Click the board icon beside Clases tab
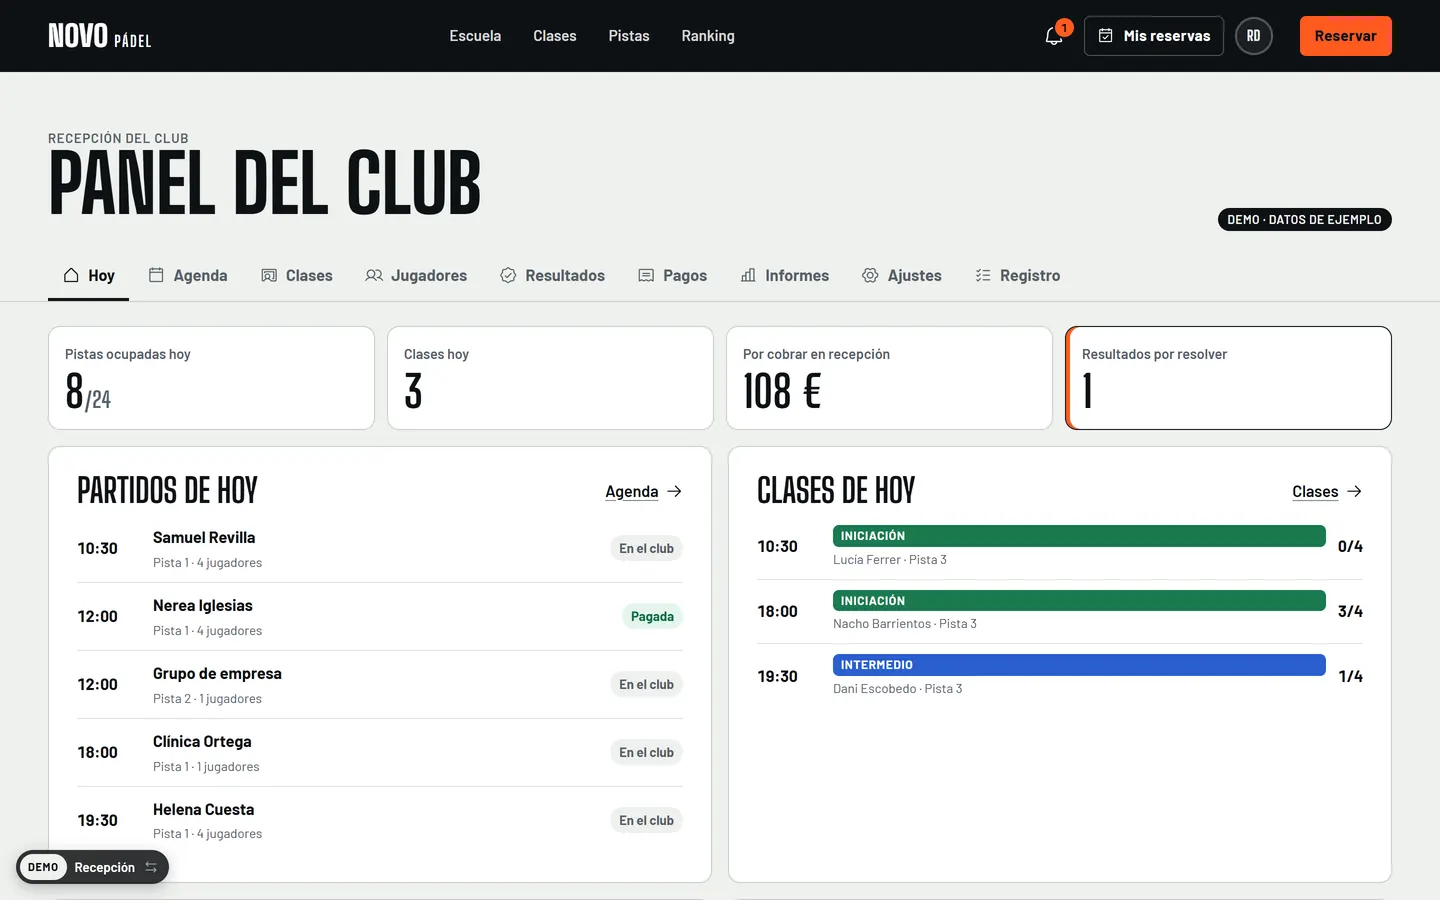 coord(269,275)
